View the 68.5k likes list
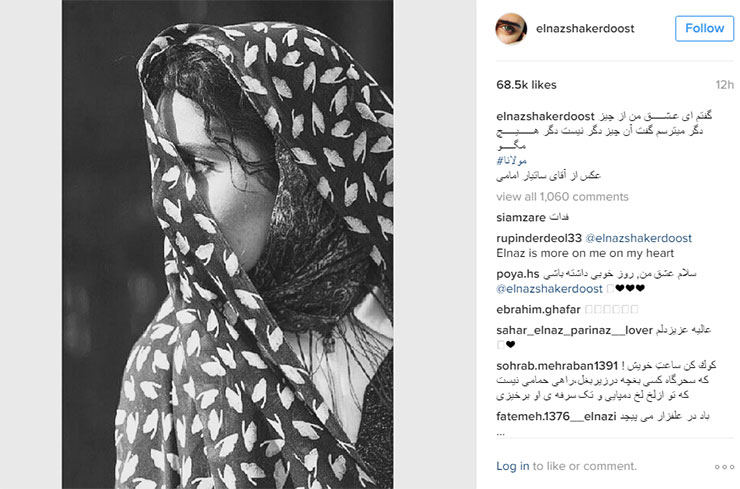740x489 pixels. (526, 85)
